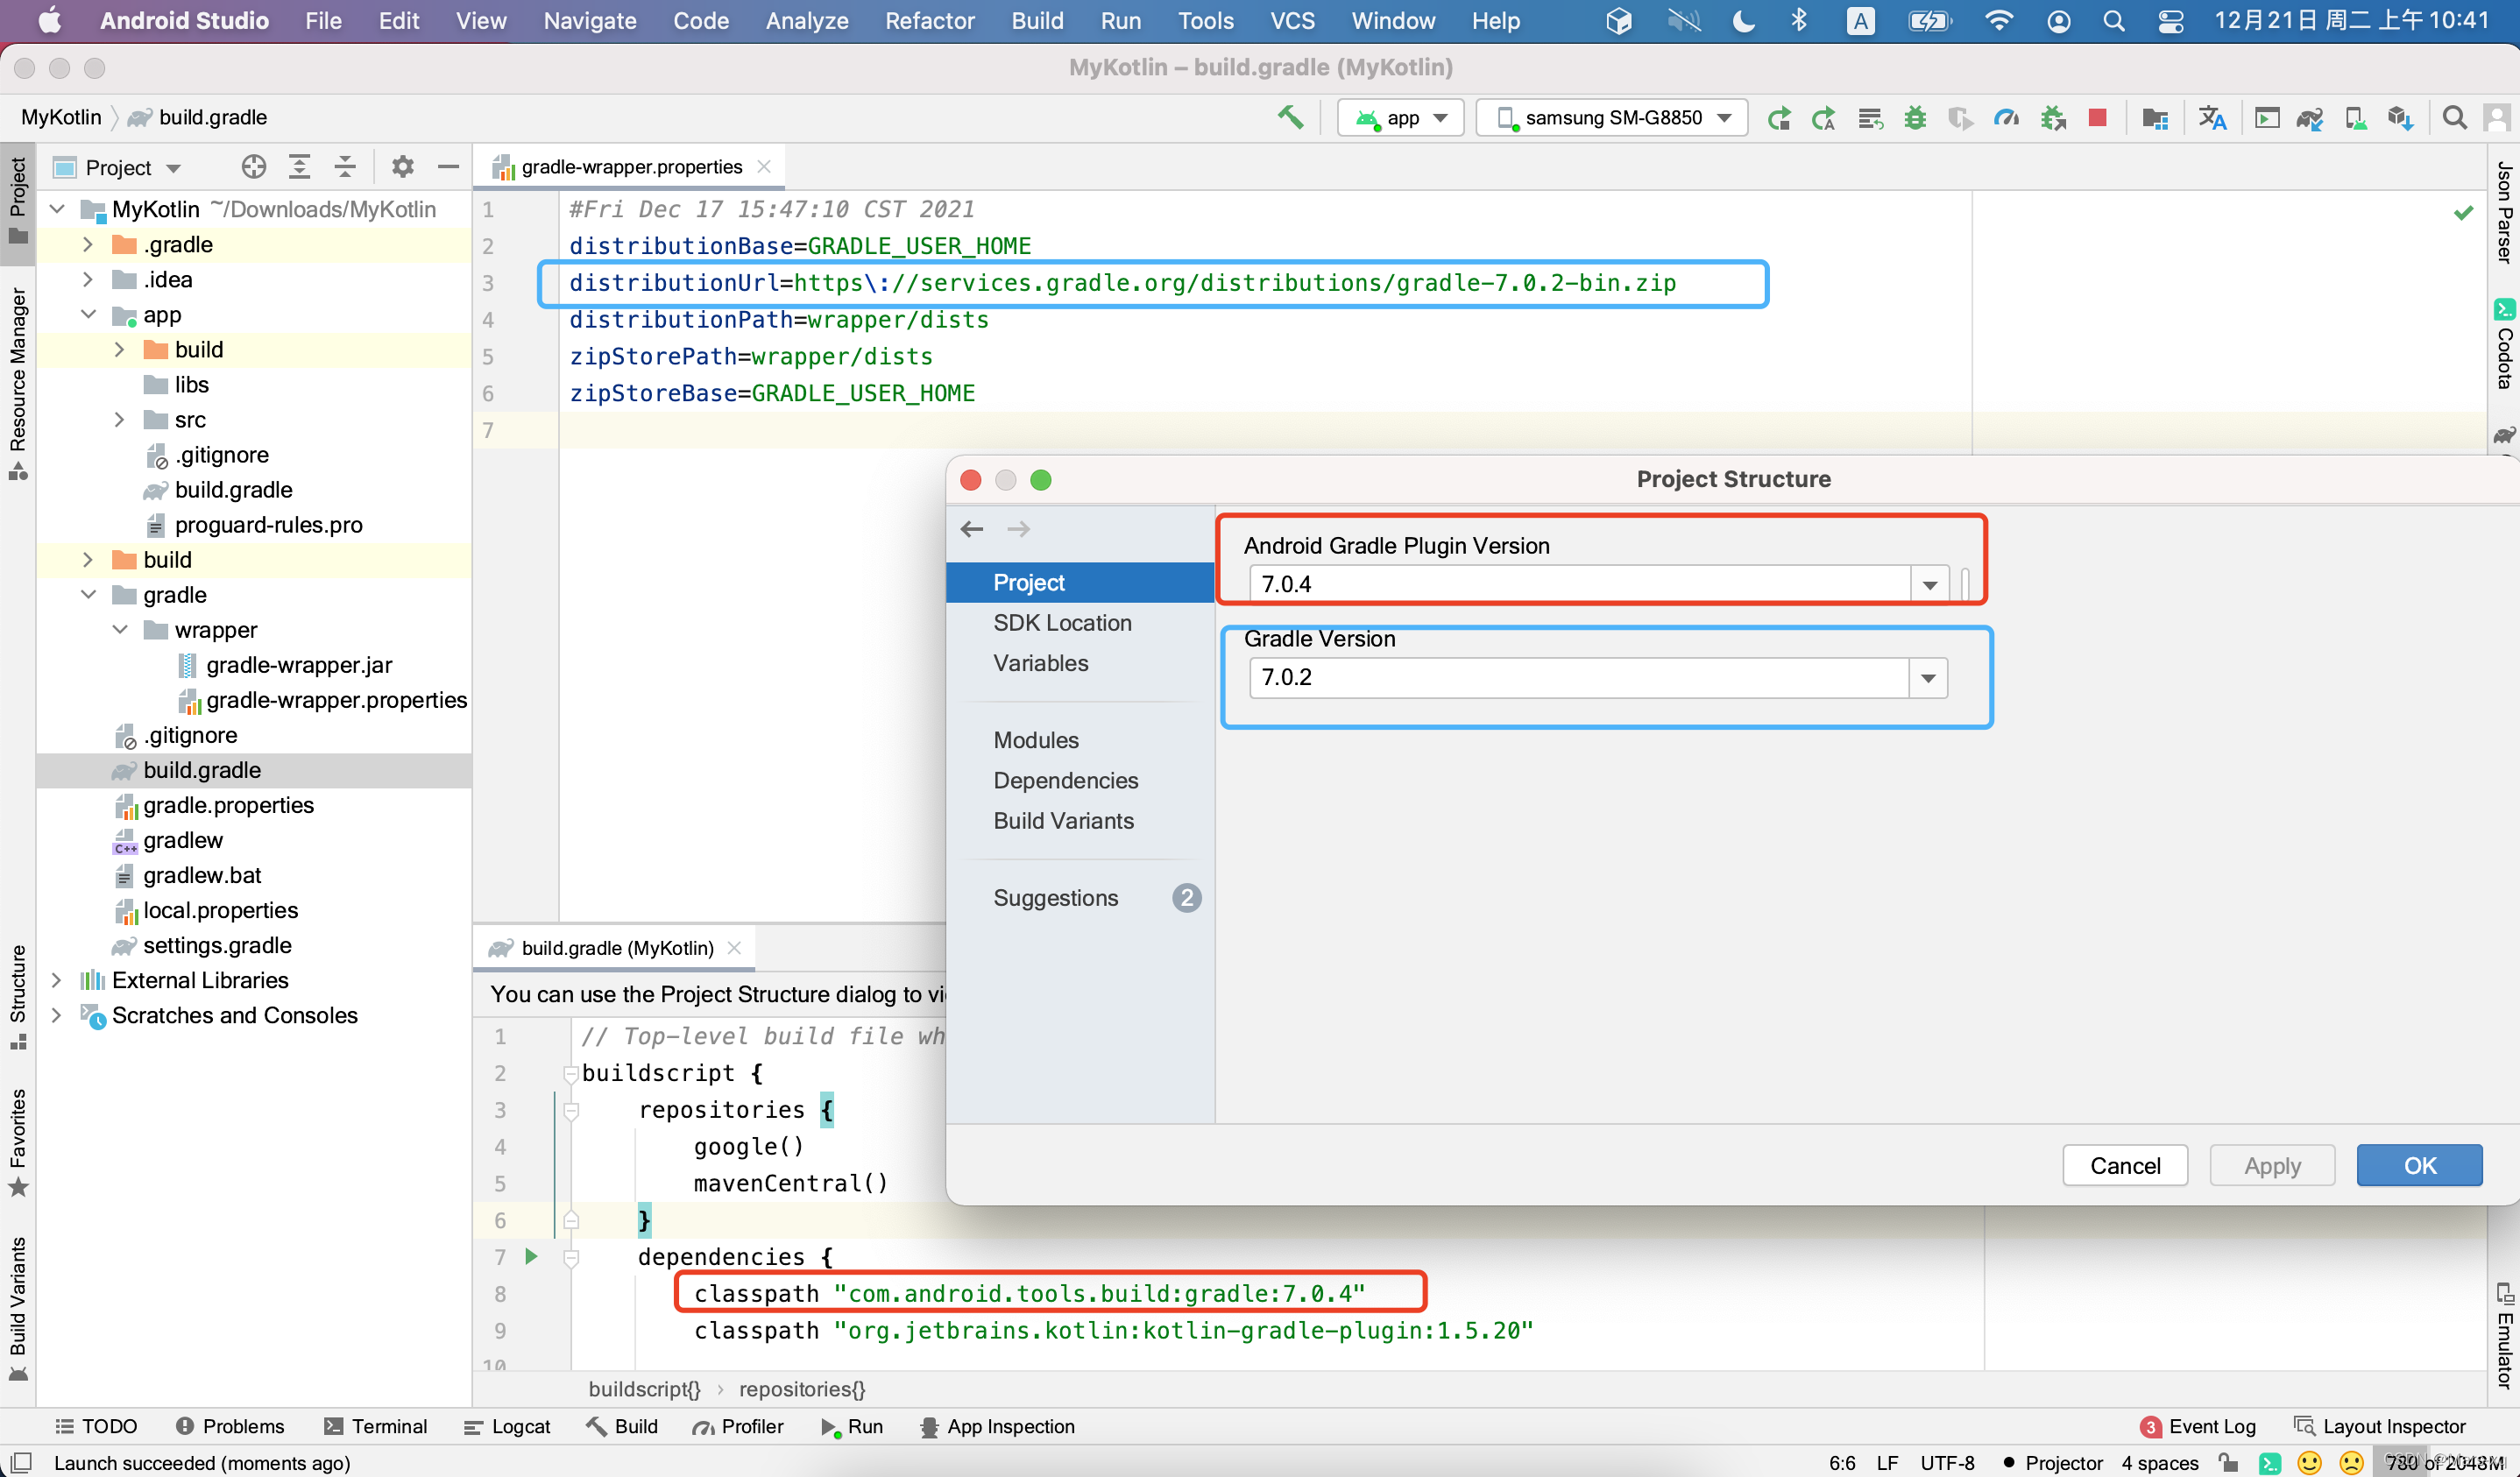Click the locate target crosshair in Project panel
Image resolution: width=2520 pixels, height=1477 pixels.
254,167
